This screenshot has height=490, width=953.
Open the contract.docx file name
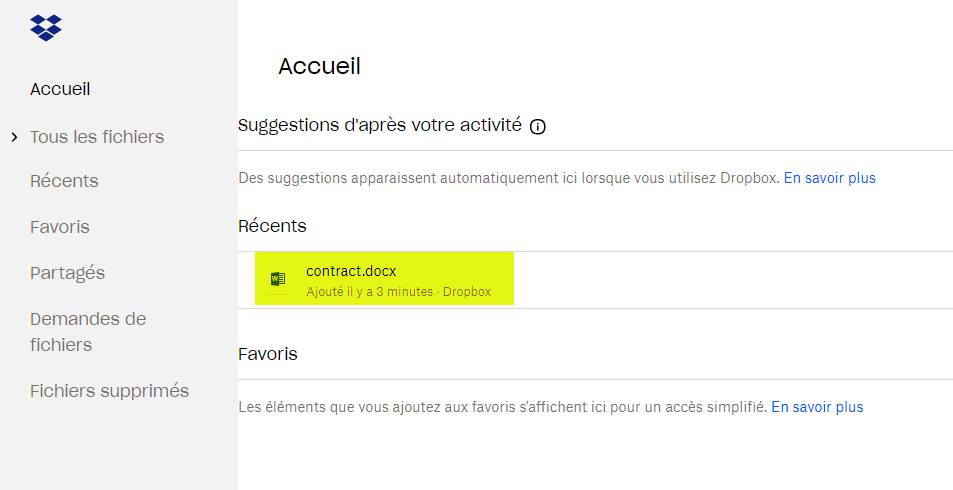(351, 271)
